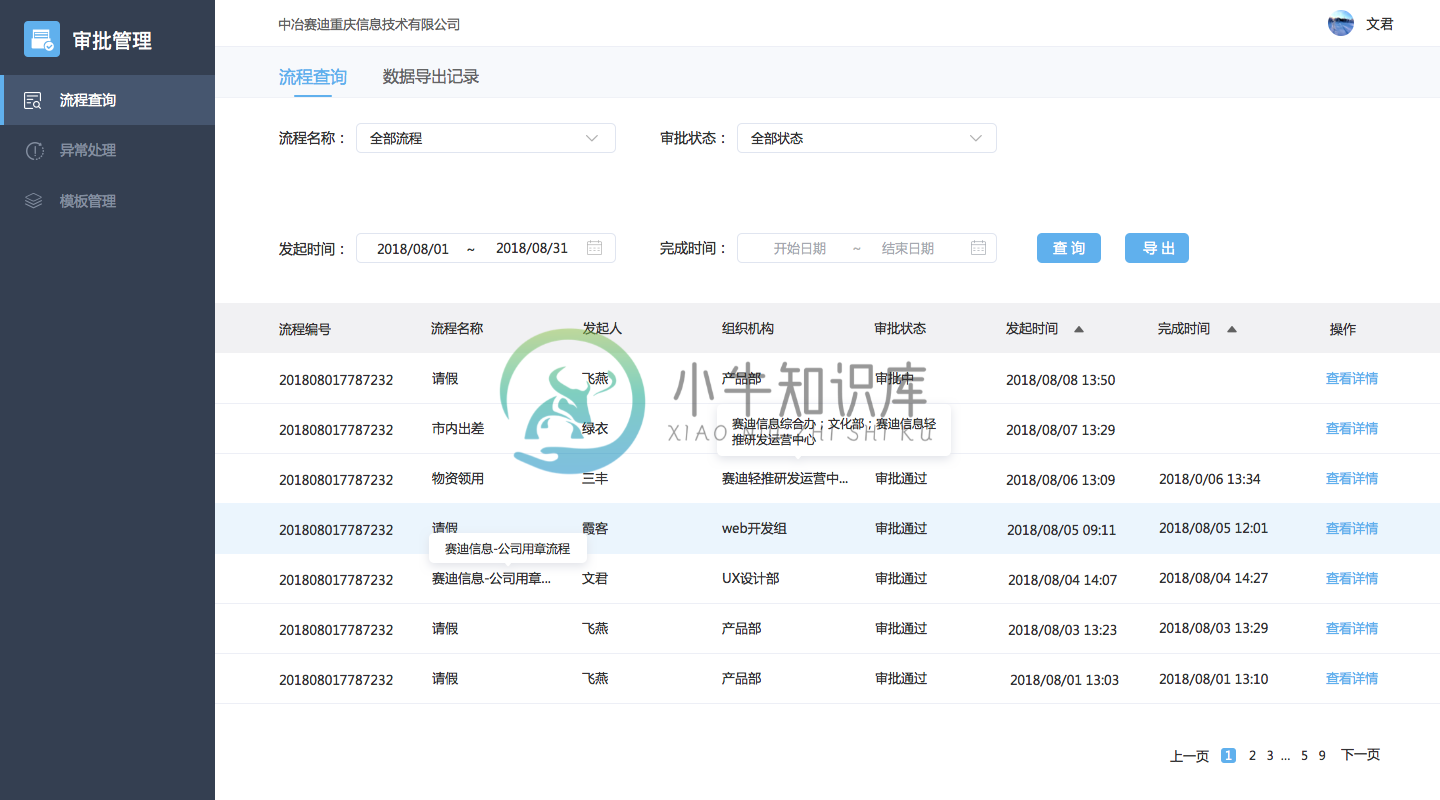Click the 流程编号 column header
This screenshot has height=800, width=1440.
point(305,329)
